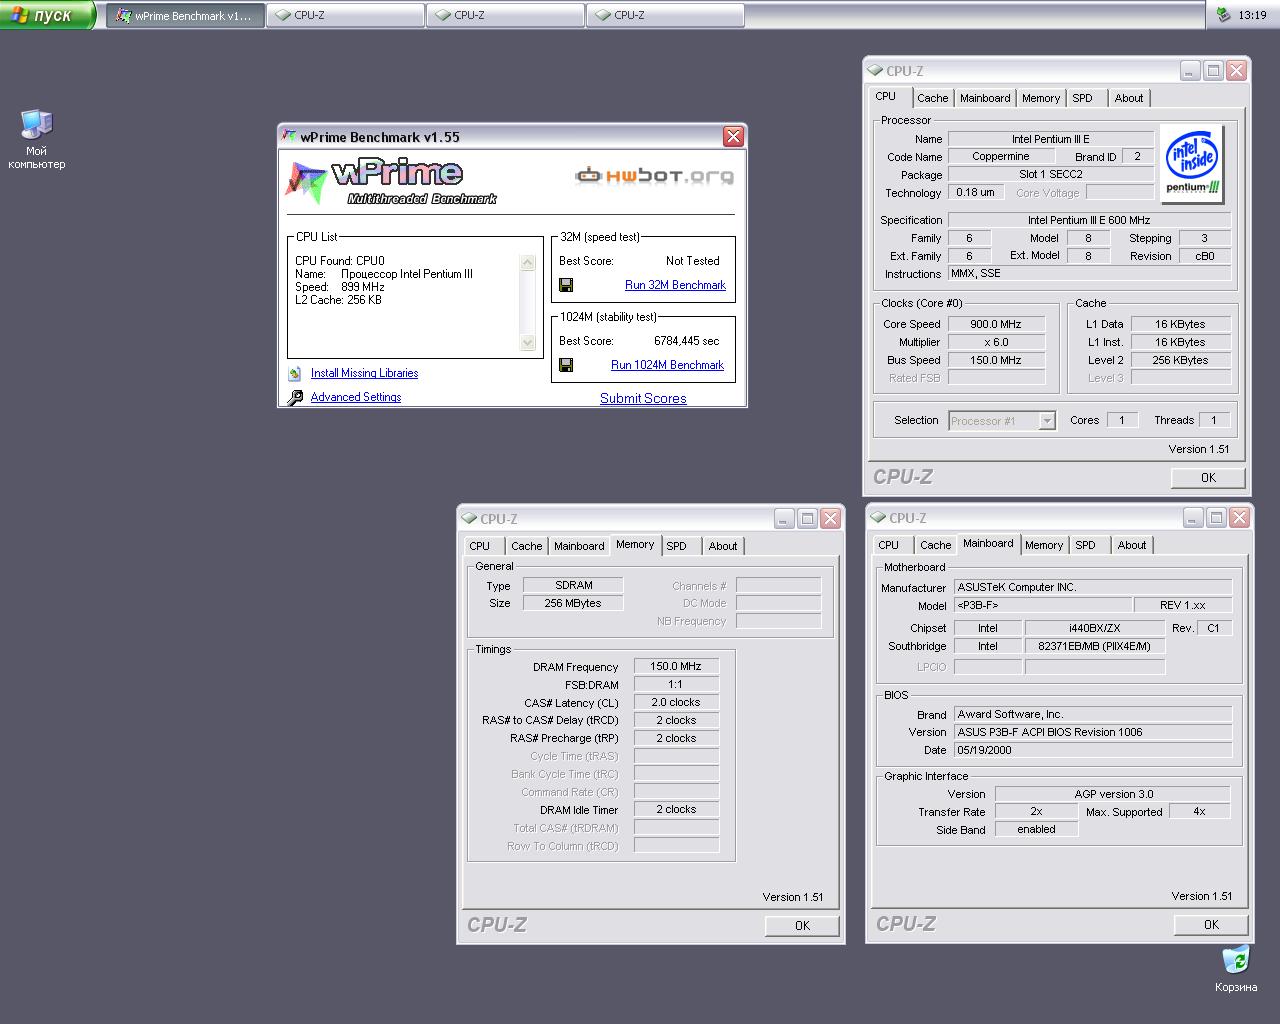Switch to CPU tab in Memory window
This screenshot has width=1280, height=1024.
pos(480,546)
